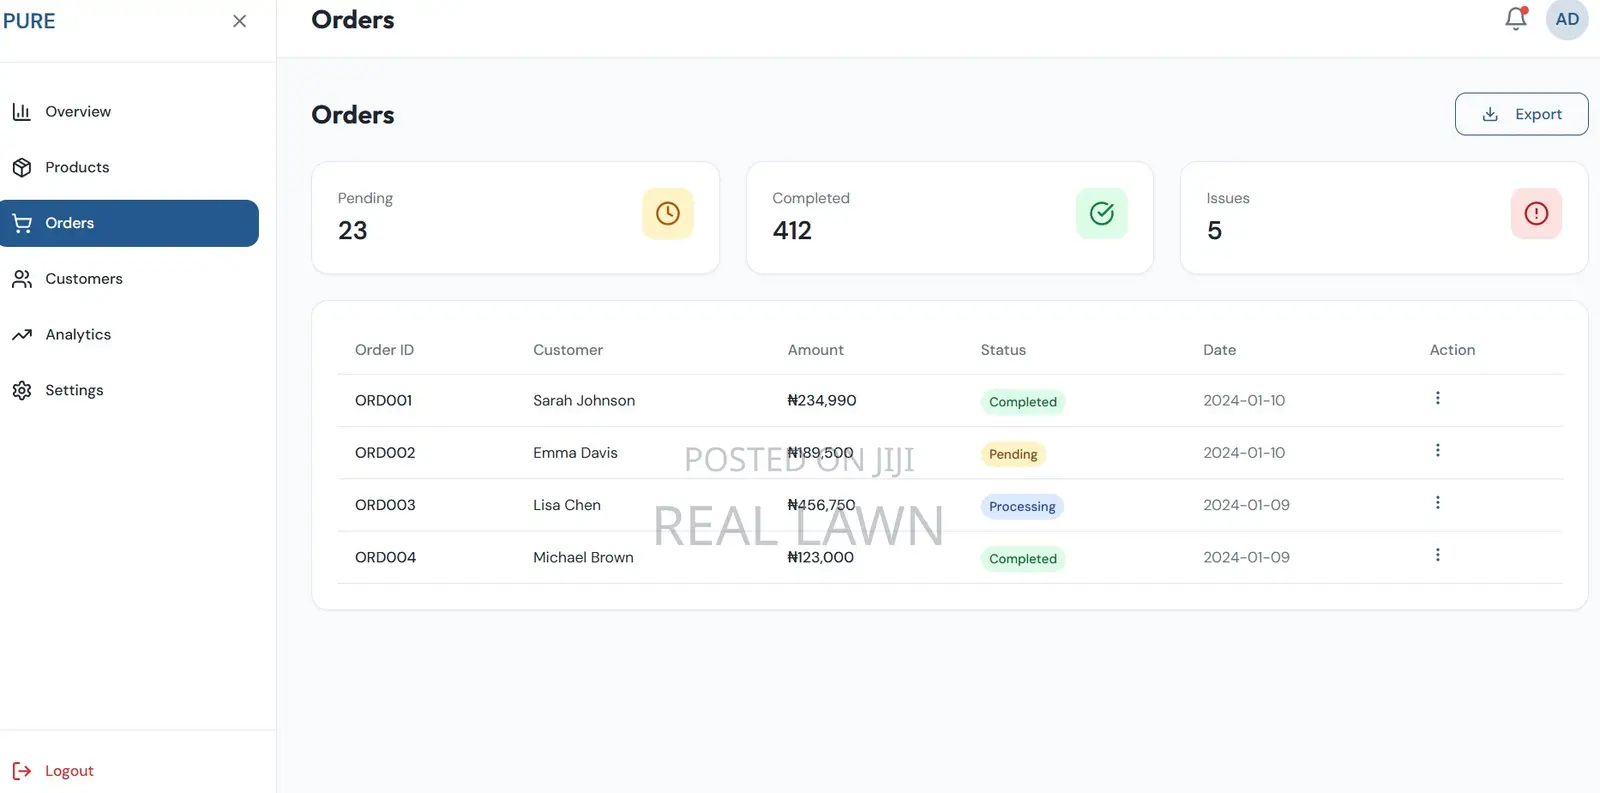1600x793 pixels.
Task: Open the AD profile avatar
Action: pyautogui.click(x=1567, y=19)
